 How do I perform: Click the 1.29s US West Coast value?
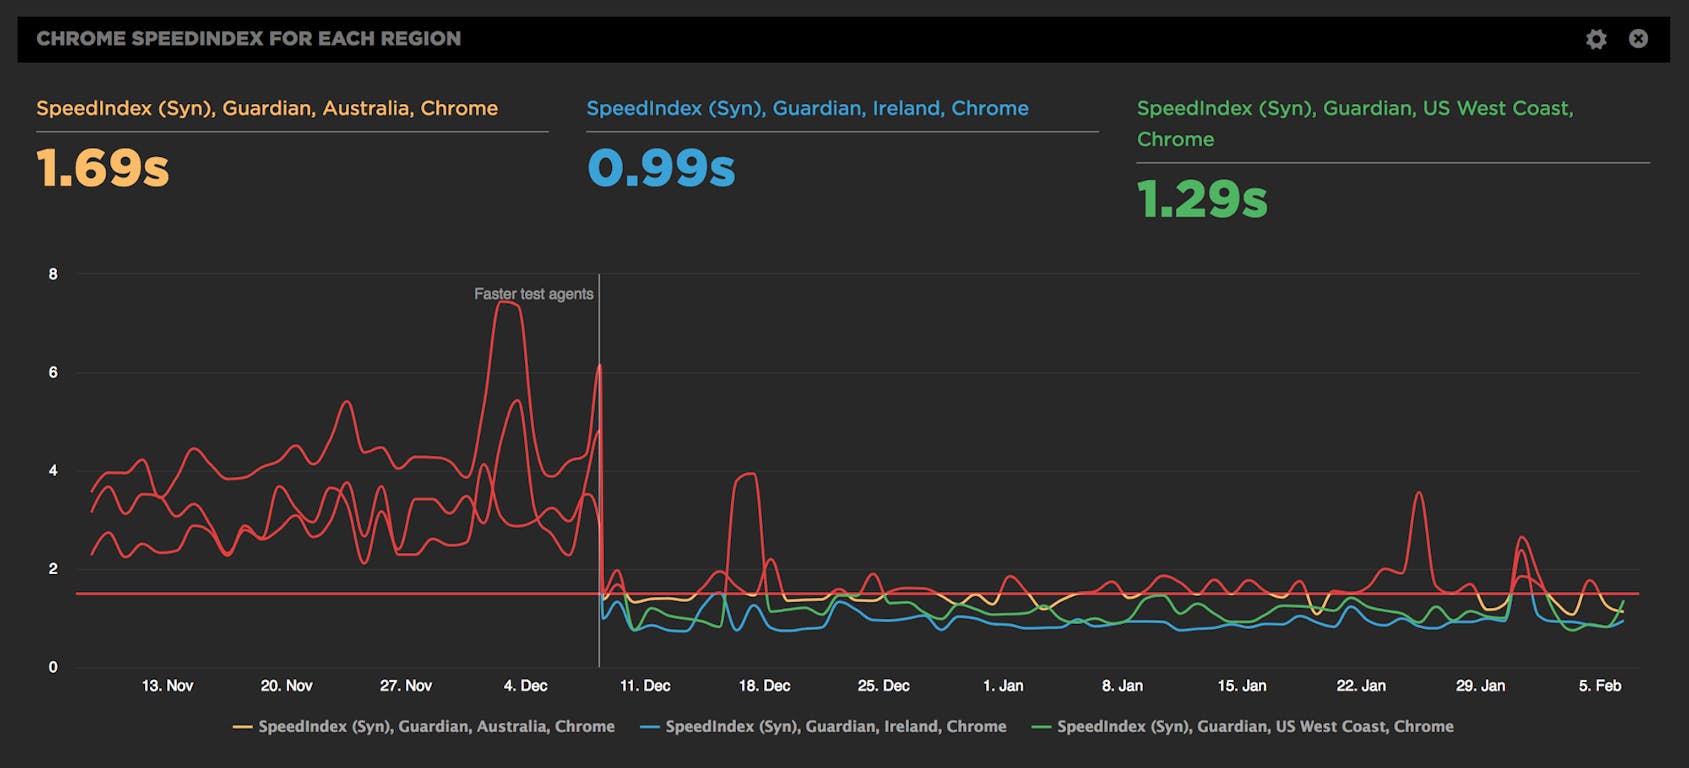pyautogui.click(x=1202, y=199)
